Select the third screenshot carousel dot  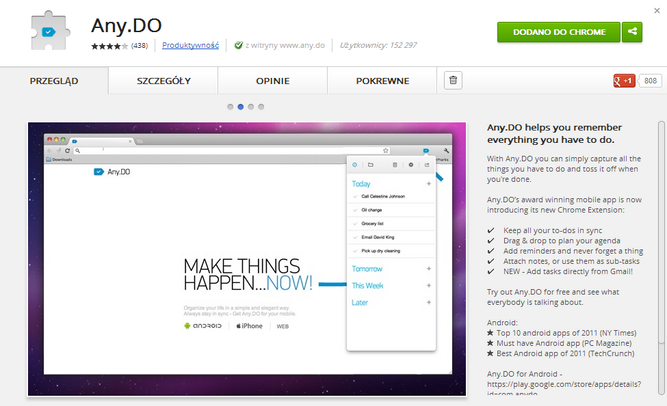pos(251,107)
